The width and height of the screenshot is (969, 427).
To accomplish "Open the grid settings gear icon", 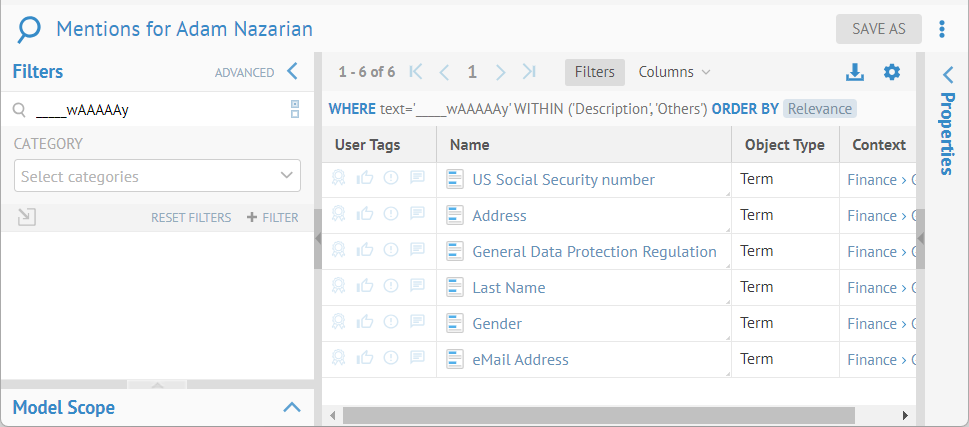I will 891,72.
